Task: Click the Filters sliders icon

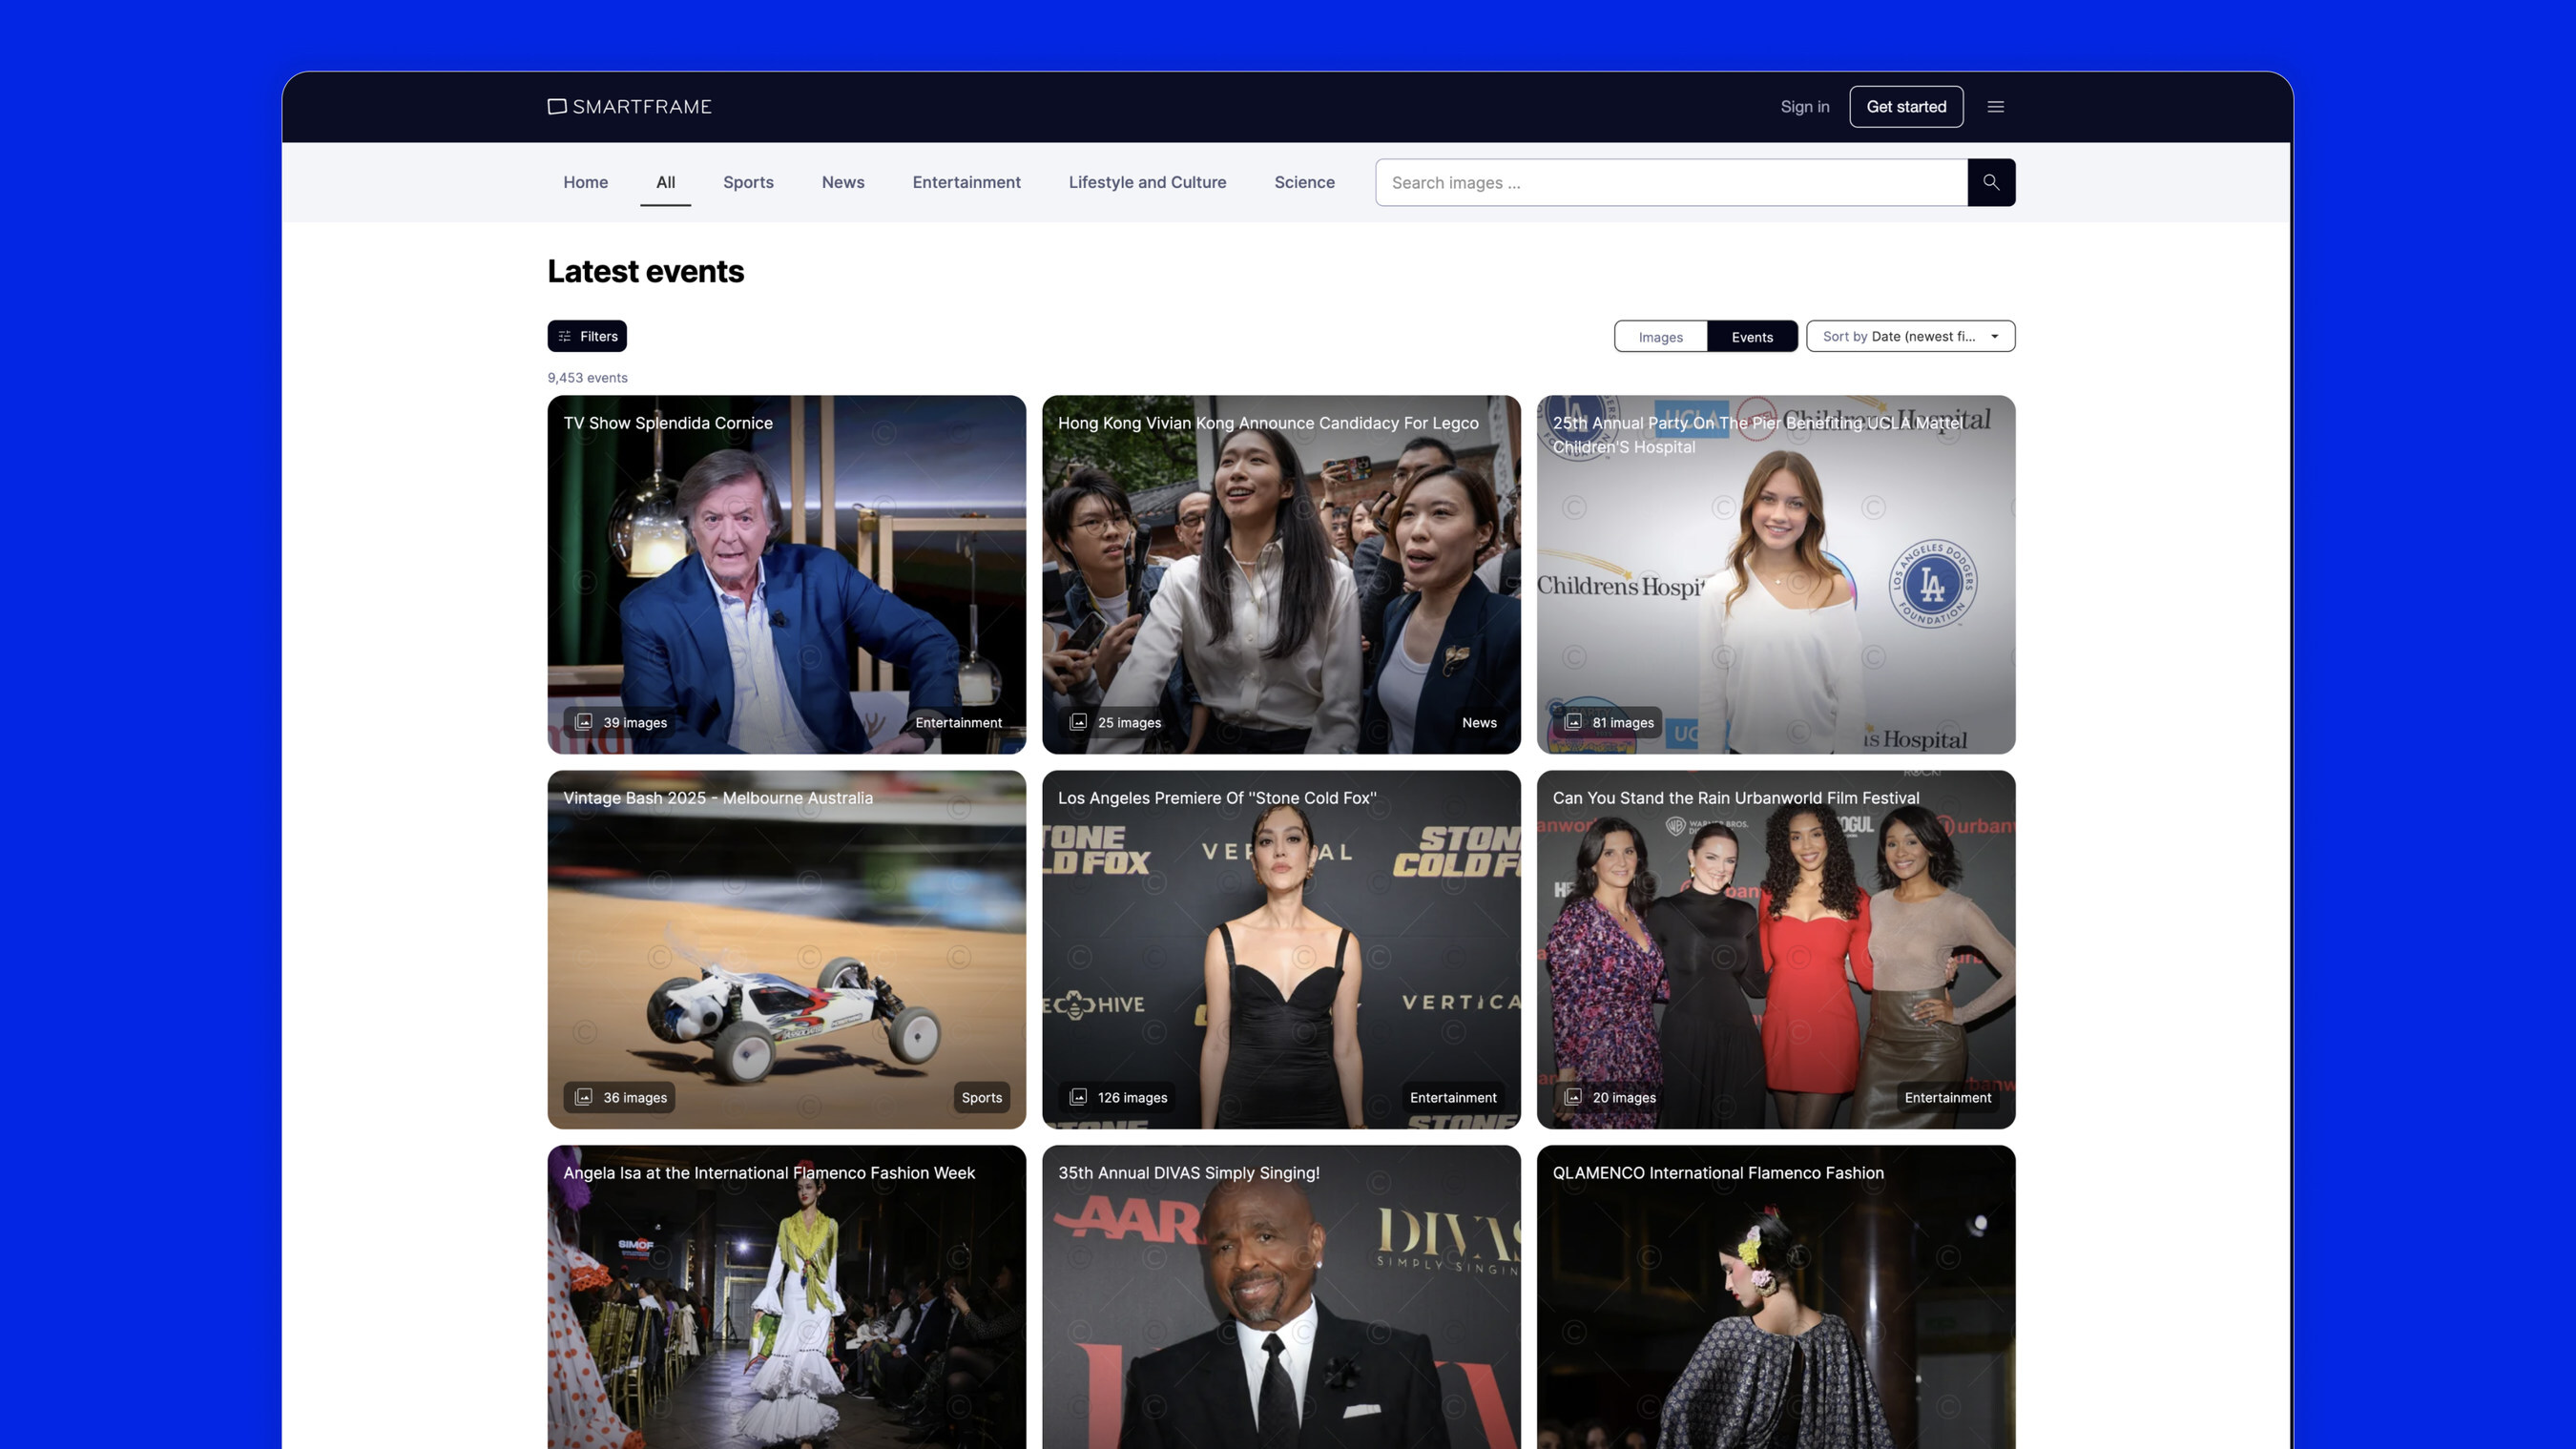Action: click(565, 336)
